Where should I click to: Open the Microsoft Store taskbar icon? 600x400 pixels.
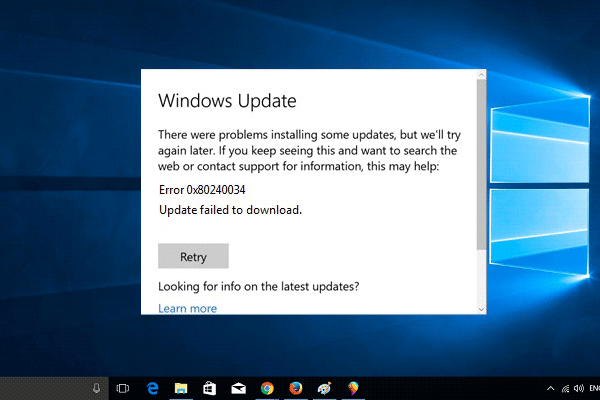(x=210, y=387)
